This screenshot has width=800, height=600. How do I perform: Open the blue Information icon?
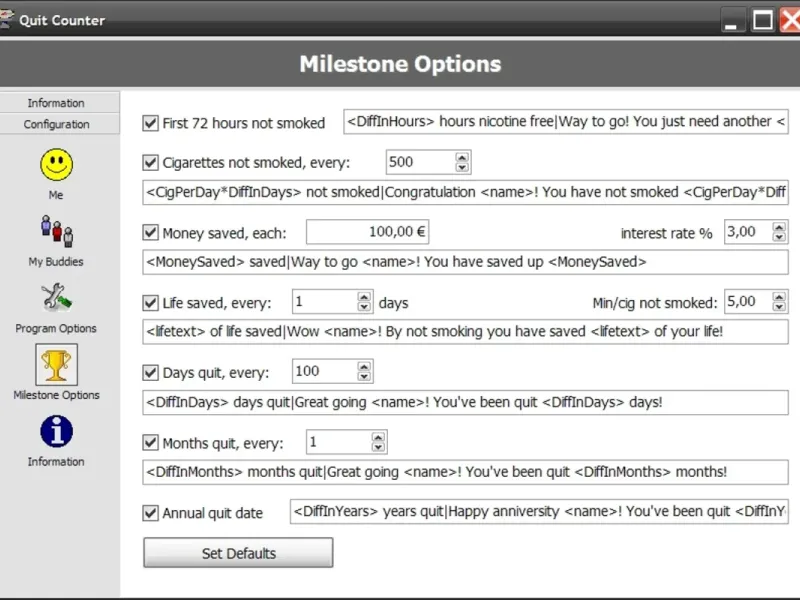coord(56,431)
